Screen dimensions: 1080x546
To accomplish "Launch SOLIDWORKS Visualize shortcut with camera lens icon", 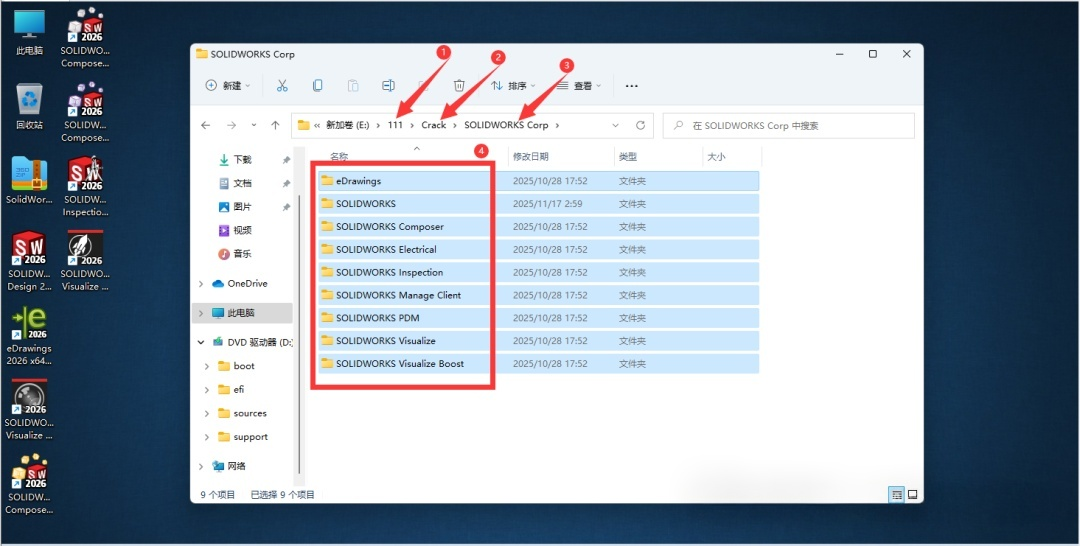I will pyautogui.click(x=29, y=410).
